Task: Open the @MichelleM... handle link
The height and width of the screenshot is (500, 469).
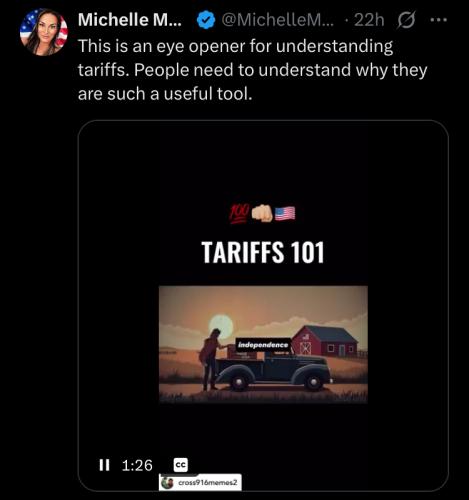Action: coord(277,20)
